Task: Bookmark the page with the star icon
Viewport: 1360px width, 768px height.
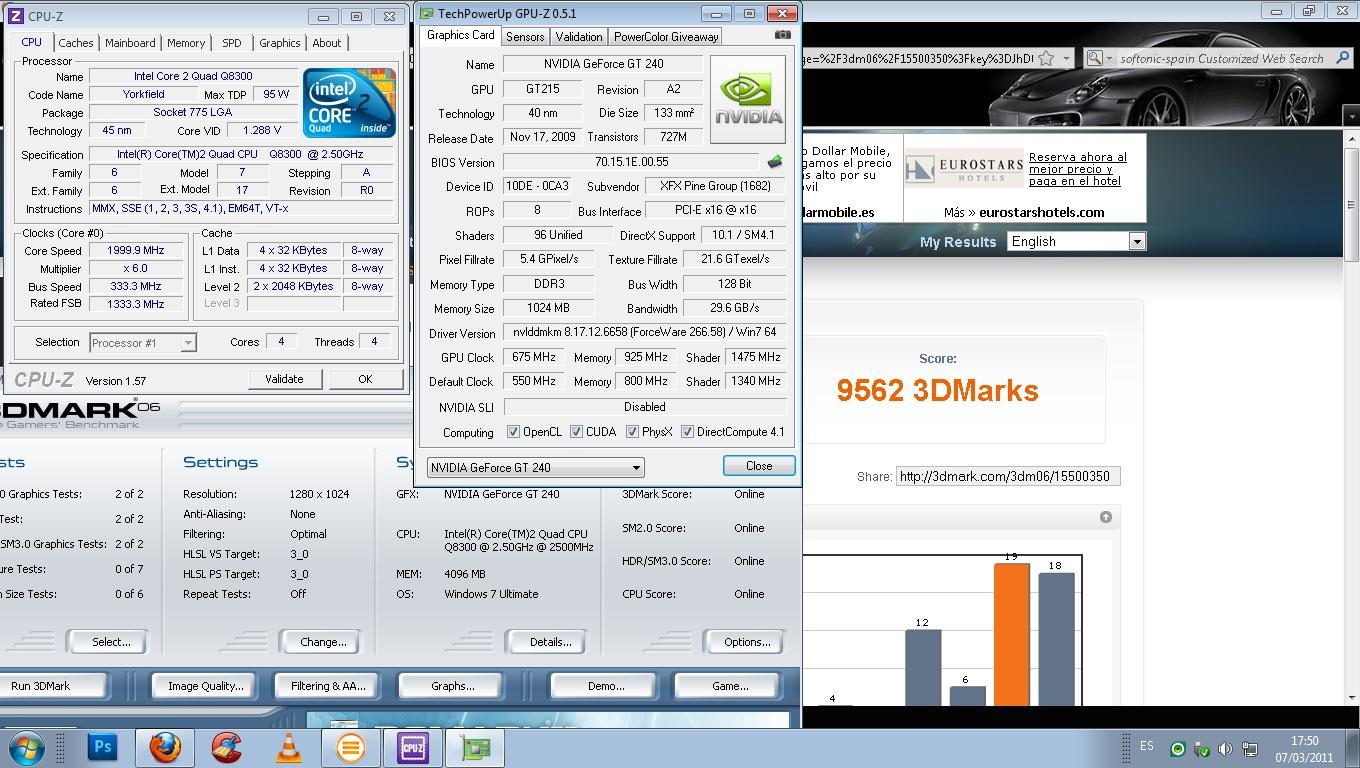Action: (1046, 58)
